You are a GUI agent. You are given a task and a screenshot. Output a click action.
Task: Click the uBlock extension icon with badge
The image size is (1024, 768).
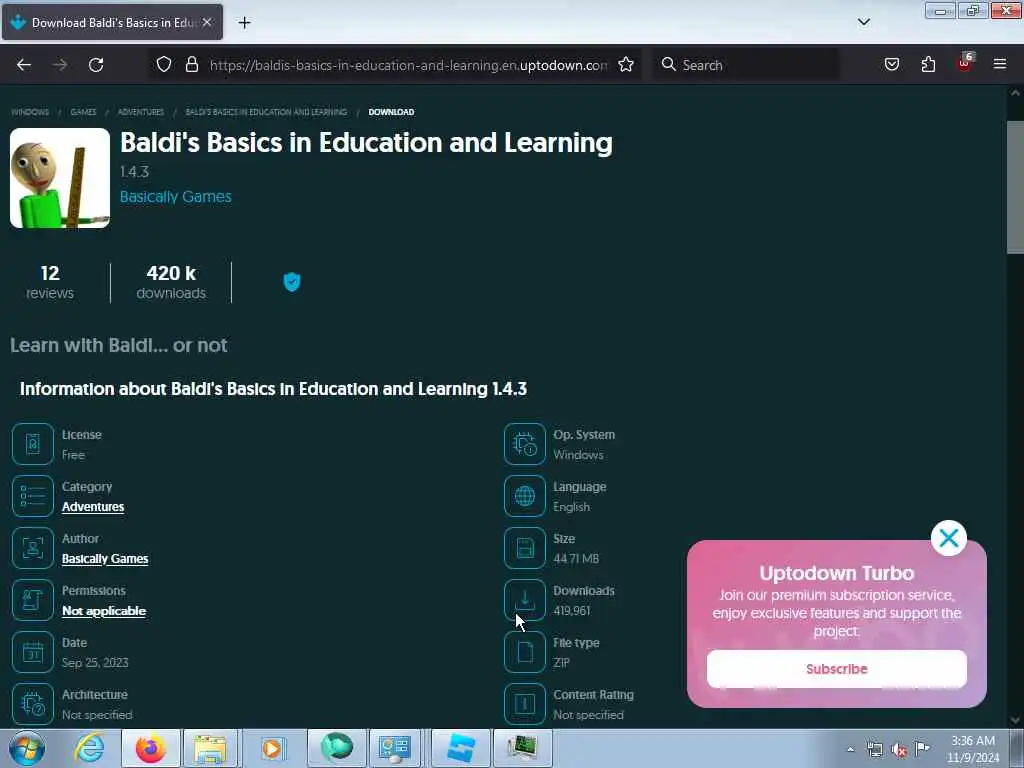click(x=965, y=63)
